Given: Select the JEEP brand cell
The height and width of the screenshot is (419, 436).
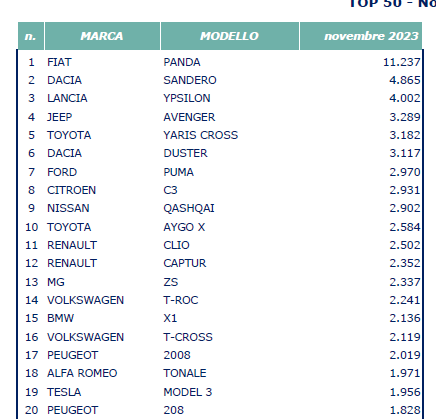Looking at the screenshot, I should click(59, 117).
